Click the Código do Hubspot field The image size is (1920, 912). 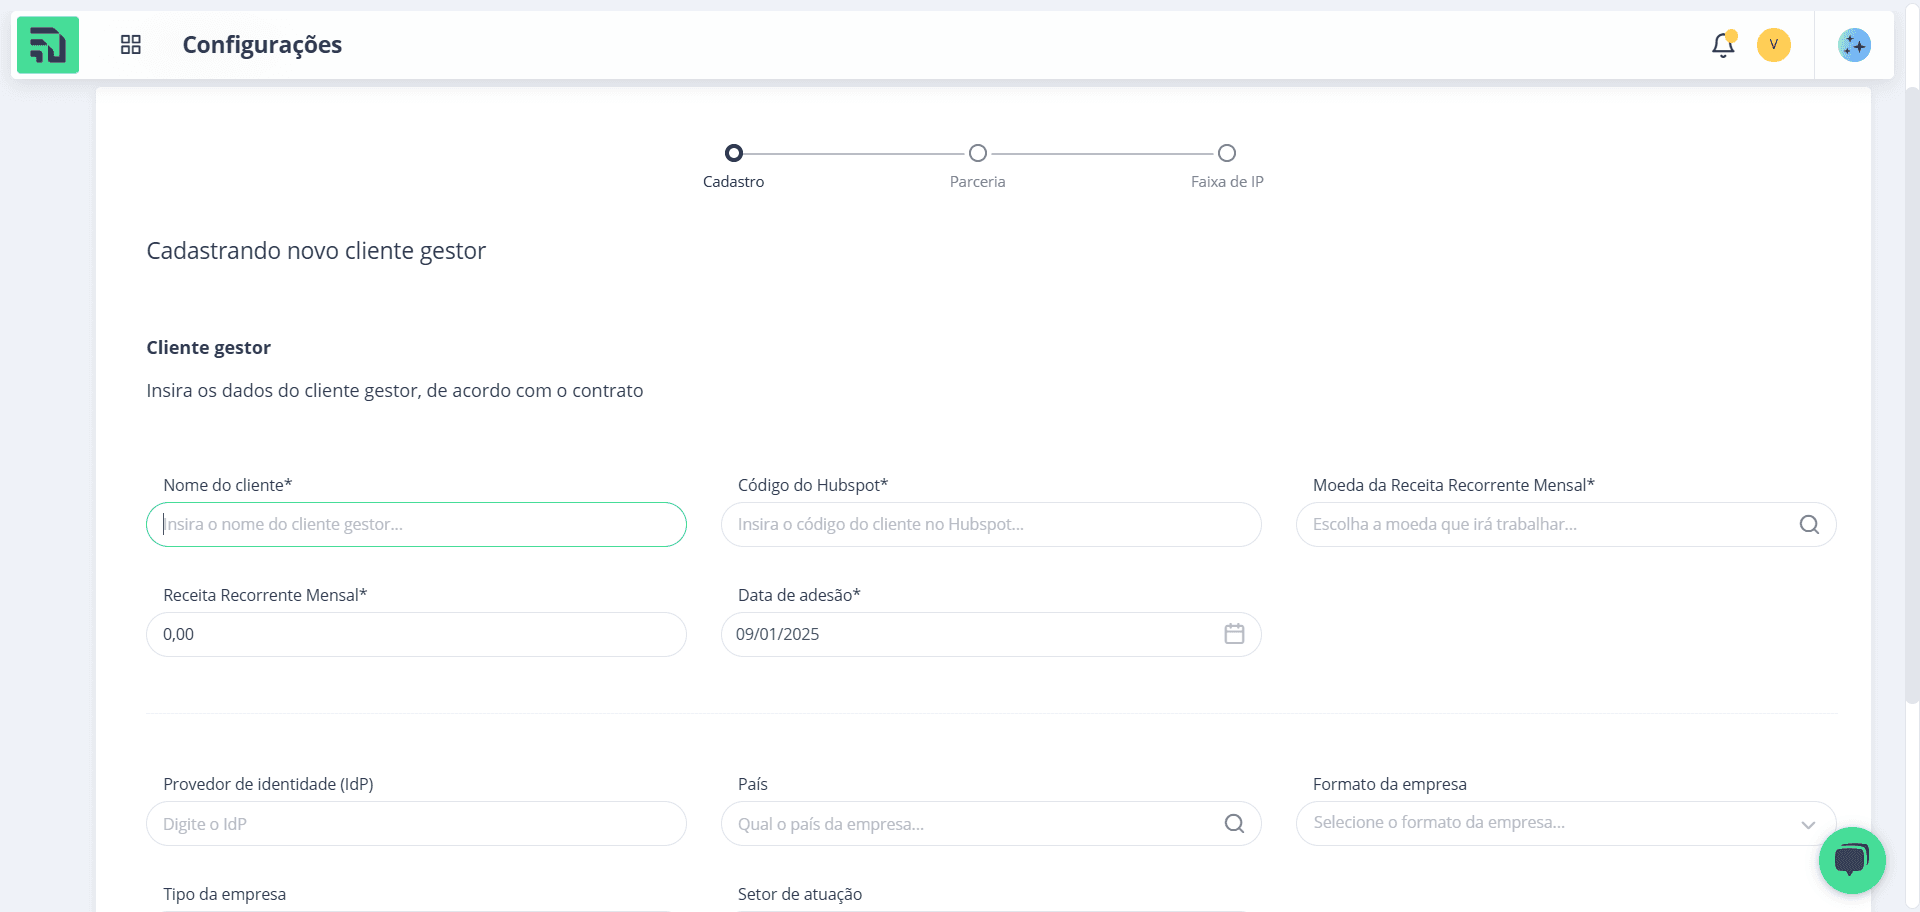(991, 524)
